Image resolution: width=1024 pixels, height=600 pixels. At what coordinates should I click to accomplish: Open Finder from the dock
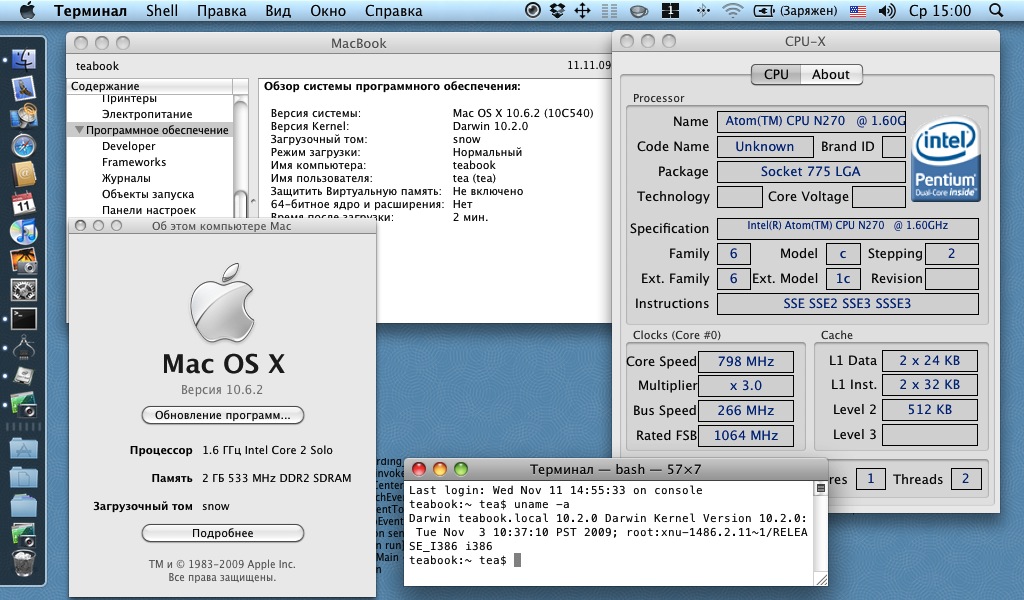23,60
